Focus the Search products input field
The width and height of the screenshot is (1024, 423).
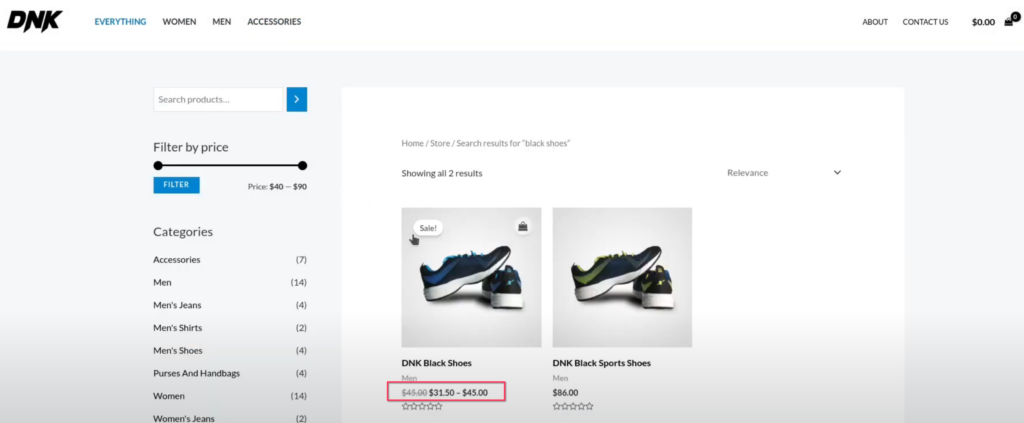pyautogui.click(x=219, y=99)
